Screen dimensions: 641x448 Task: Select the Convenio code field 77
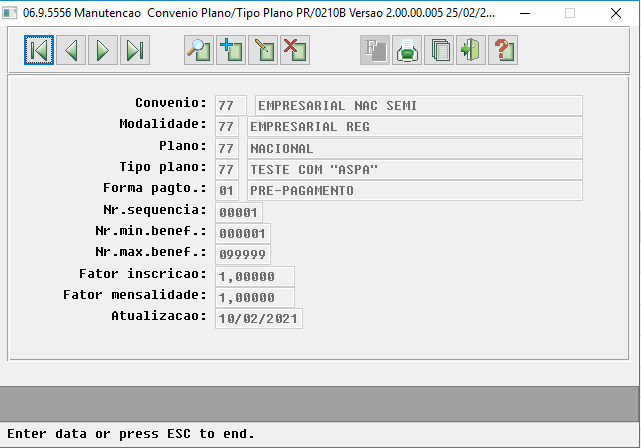[x=231, y=106]
